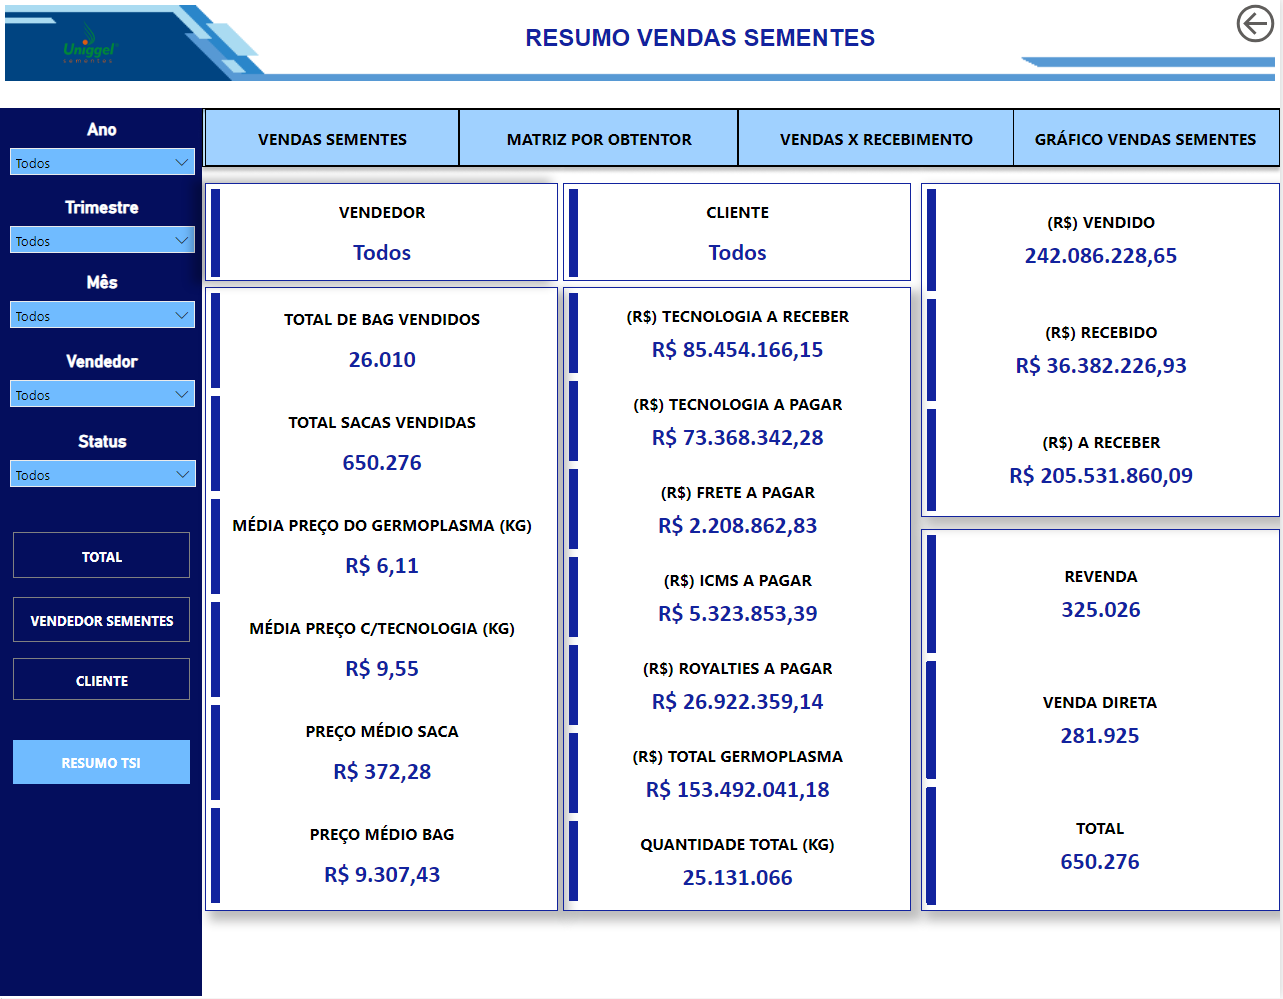Viewport: 1283px width, 999px height.
Task: Select the Vendas x Recebimento tab
Action: tap(876, 139)
